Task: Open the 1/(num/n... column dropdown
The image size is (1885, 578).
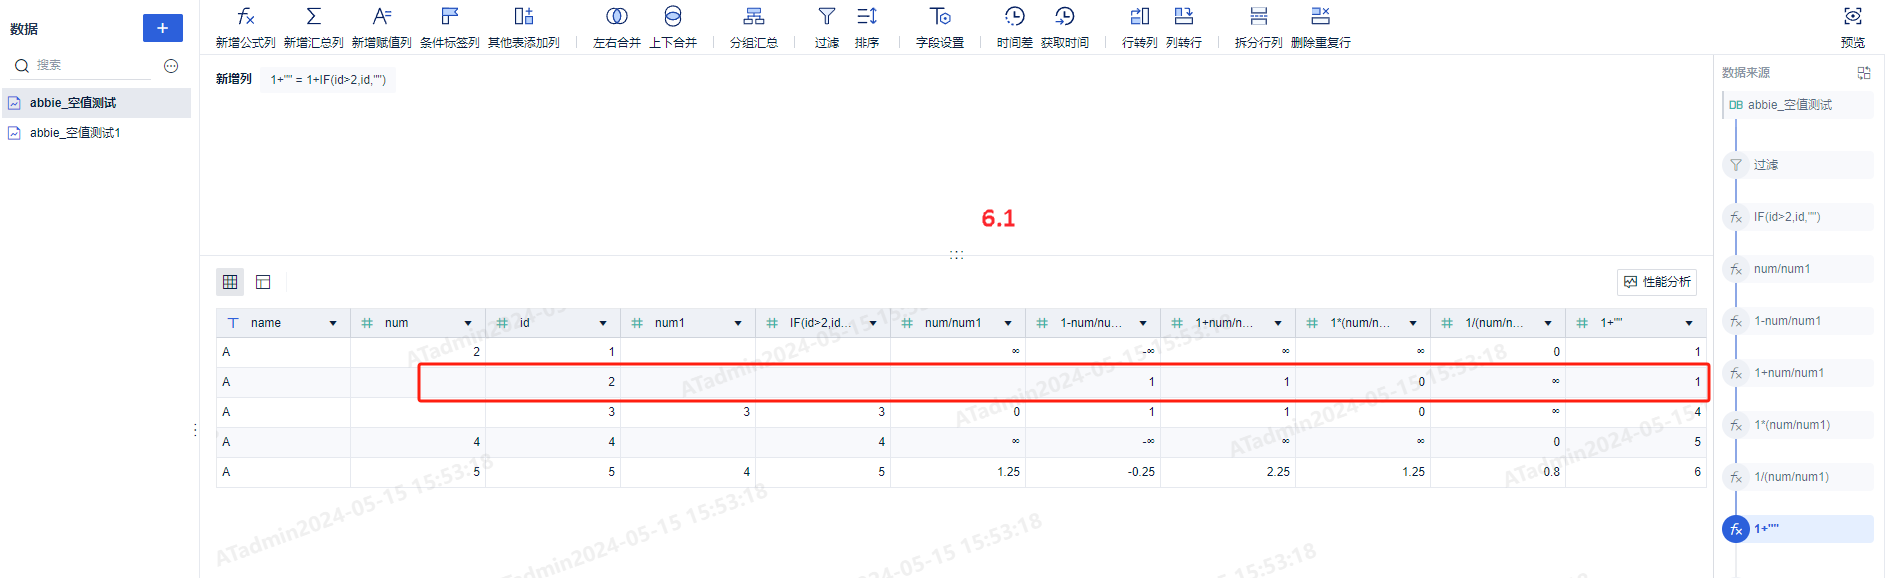Action: coord(1548,323)
